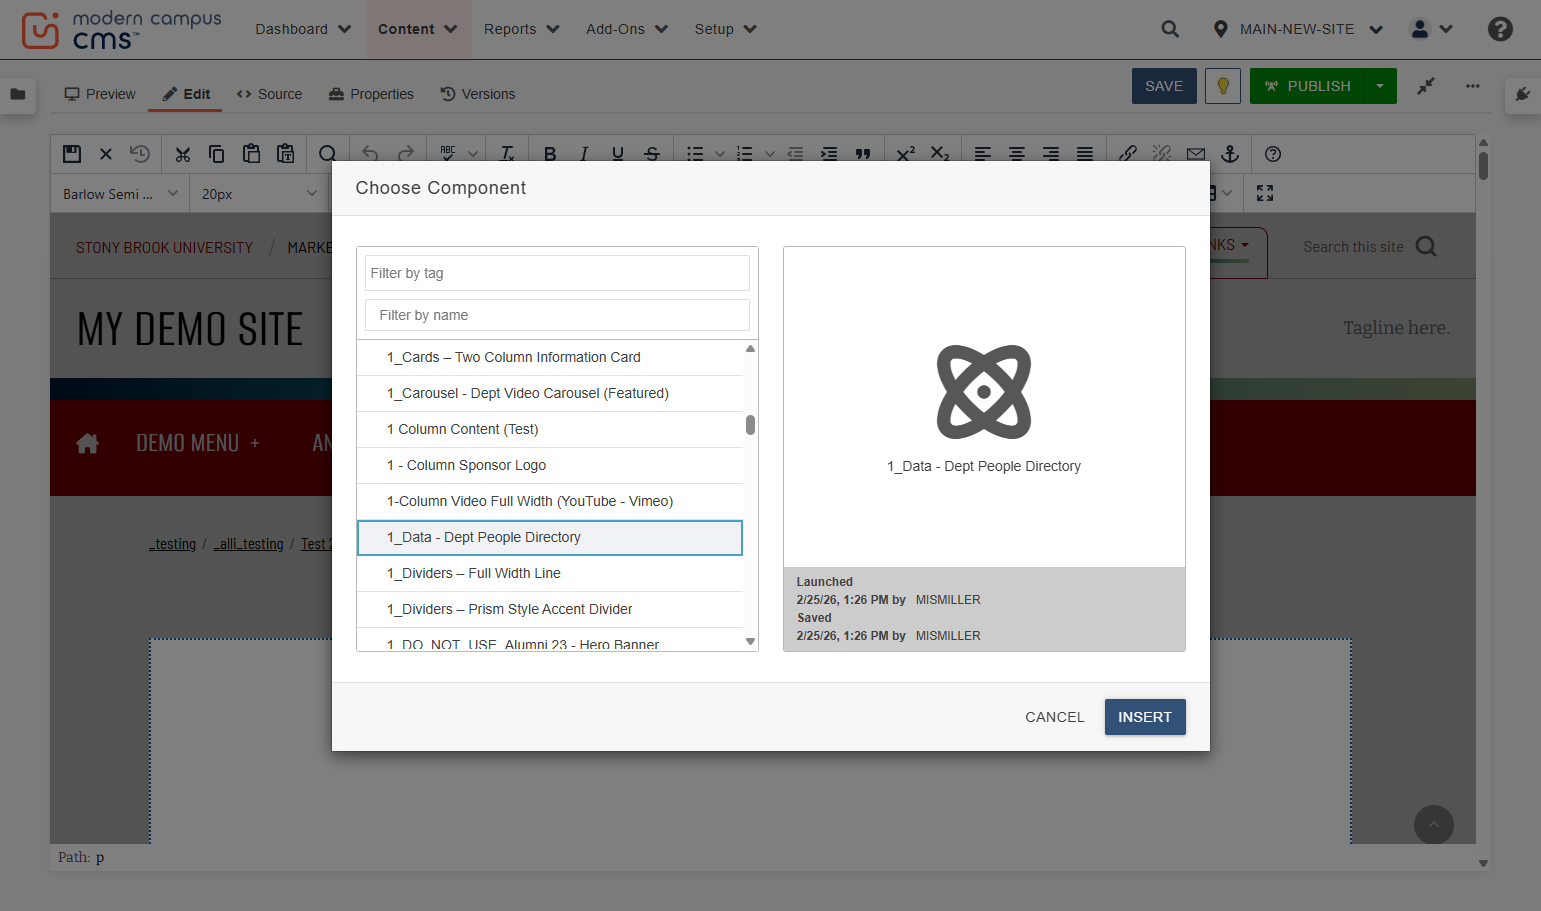The image size is (1541, 911).
Task: Click the green PUBLISH button
Action: (x=1307, y=86)
